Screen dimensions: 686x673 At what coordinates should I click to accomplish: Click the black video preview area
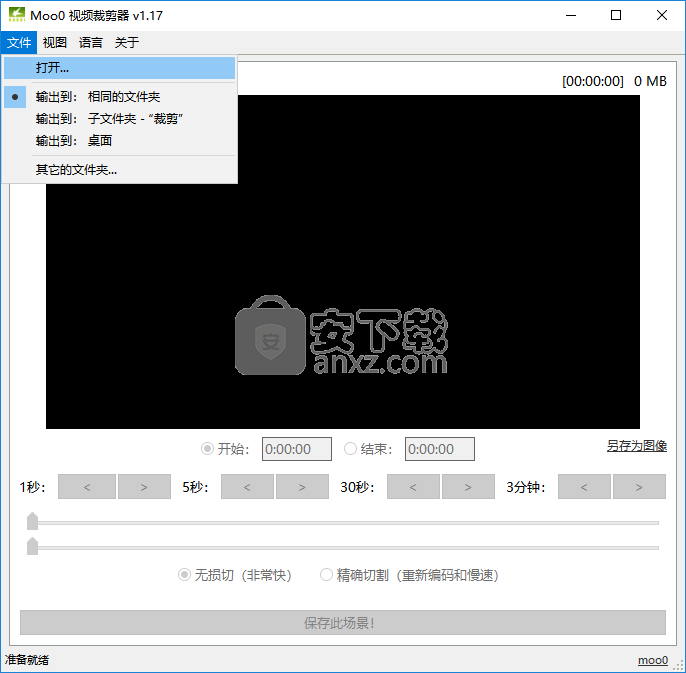[343, 262]
